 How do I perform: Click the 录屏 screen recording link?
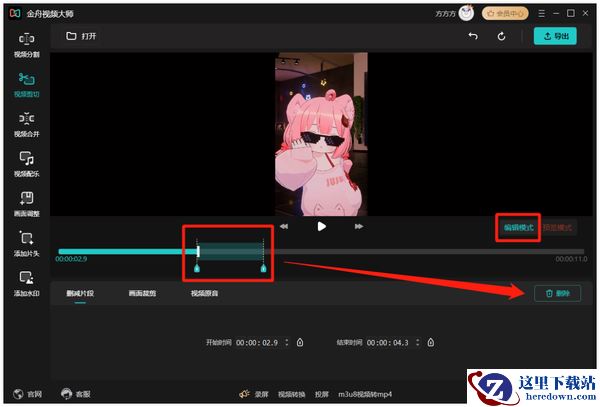(262, 394)
